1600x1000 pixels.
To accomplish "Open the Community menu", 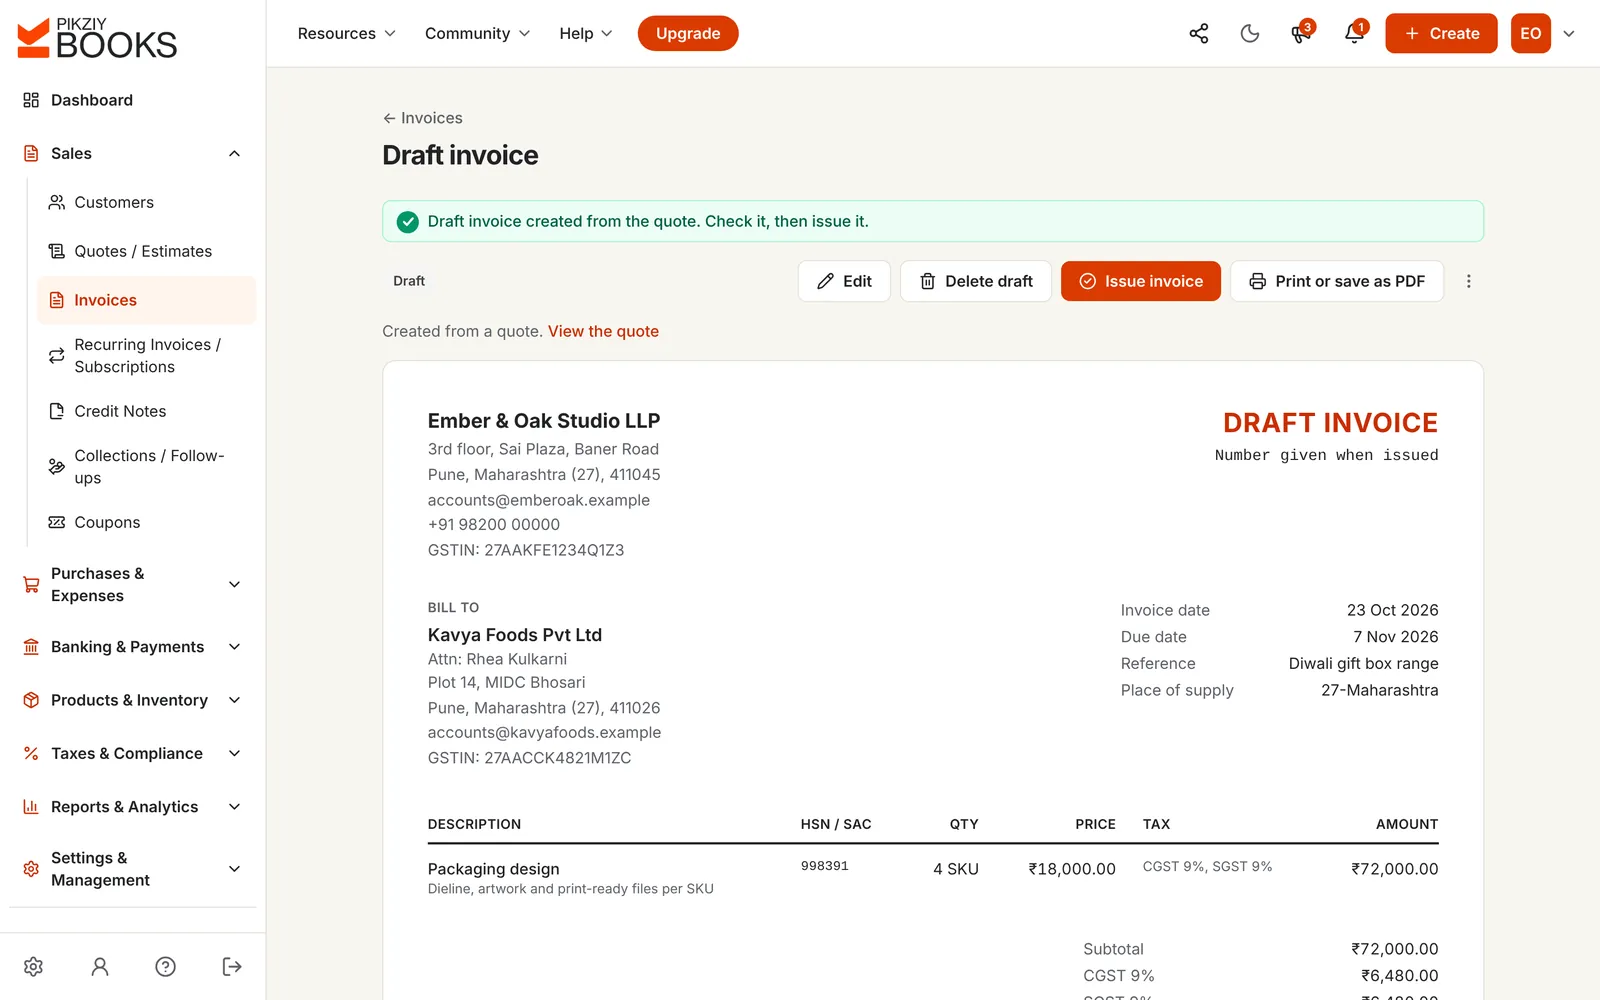I will click(x=477, y=33).
